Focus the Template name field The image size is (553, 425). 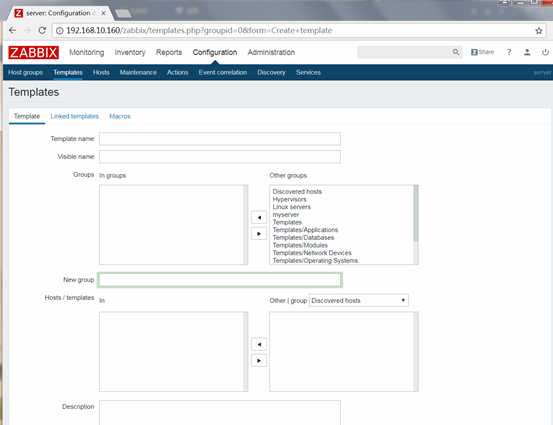[220, 139]
